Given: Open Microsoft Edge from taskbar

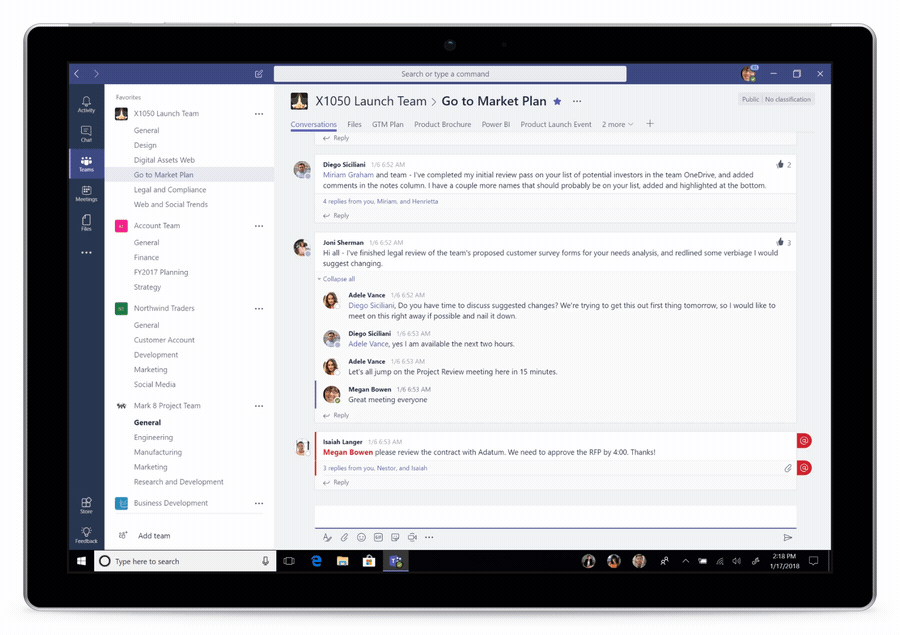Looking at the screenshot, I should (x=316, y=561).
